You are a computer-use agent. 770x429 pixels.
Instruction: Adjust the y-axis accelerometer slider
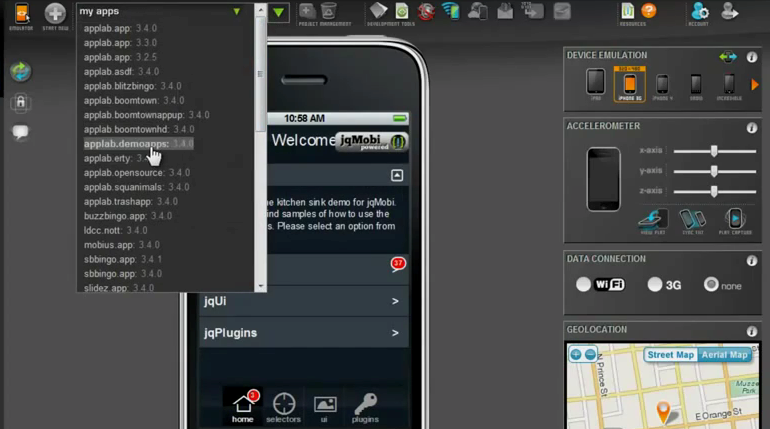pos(714,171)
